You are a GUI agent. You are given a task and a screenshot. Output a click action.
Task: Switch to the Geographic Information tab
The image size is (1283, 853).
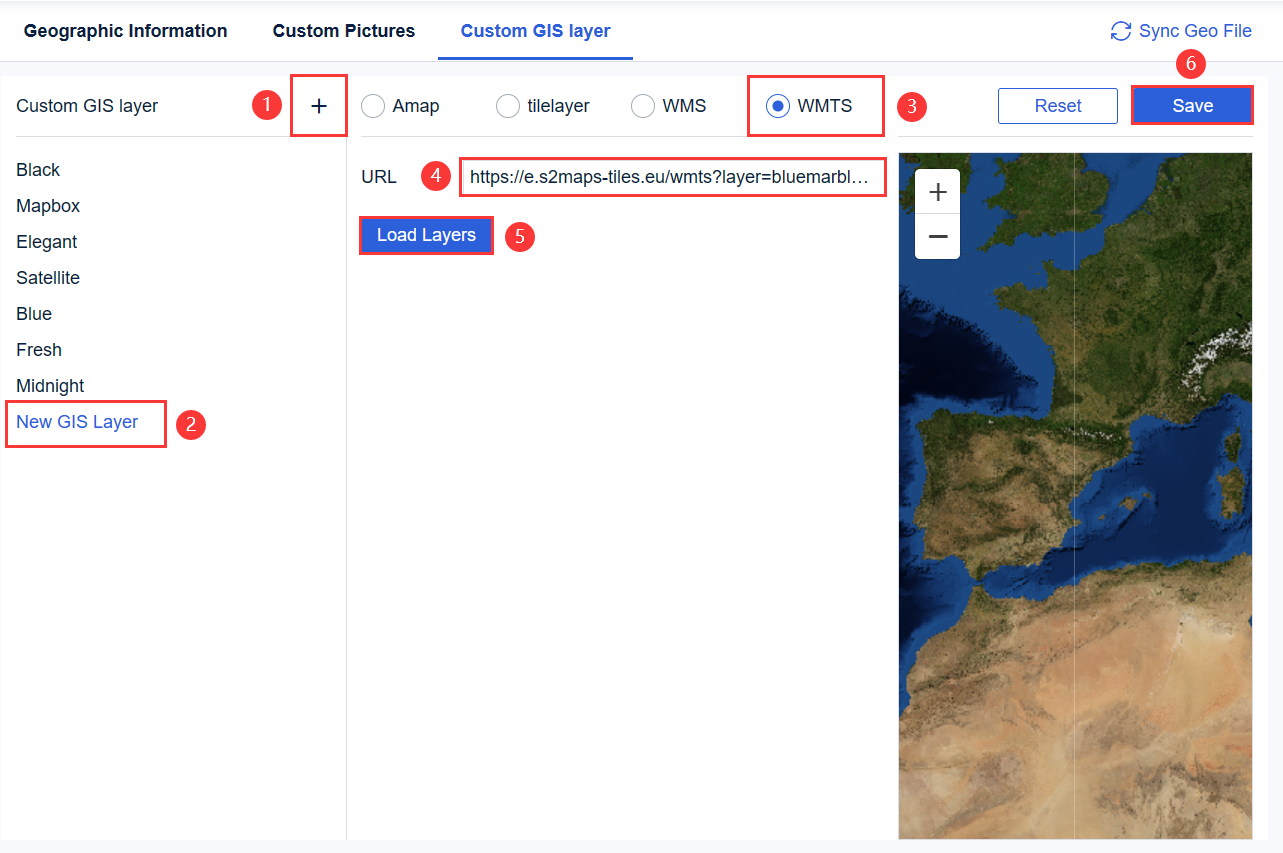[125, 30]
